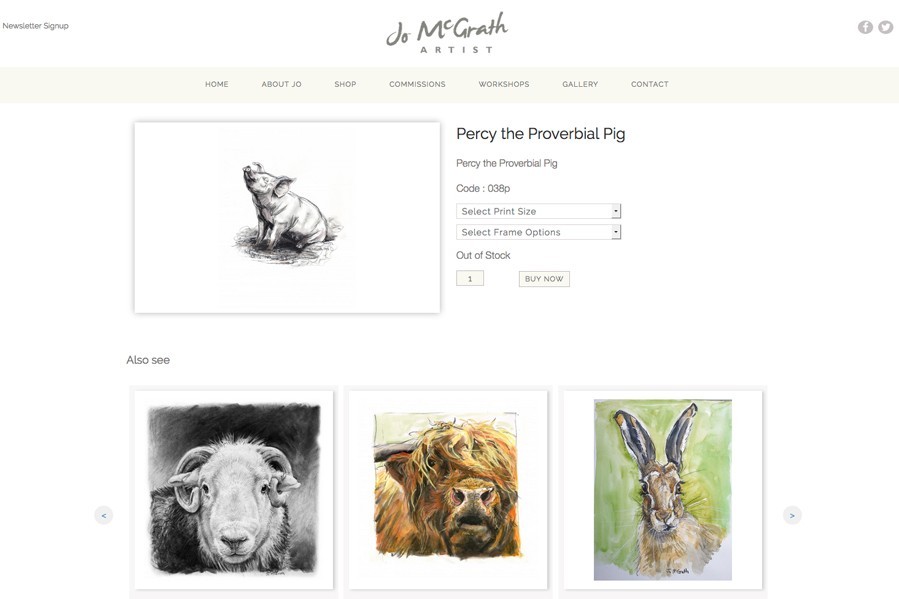Screen dimensions: 899x599
Task: Open the Twitter social icon
Action: [886, 27]
